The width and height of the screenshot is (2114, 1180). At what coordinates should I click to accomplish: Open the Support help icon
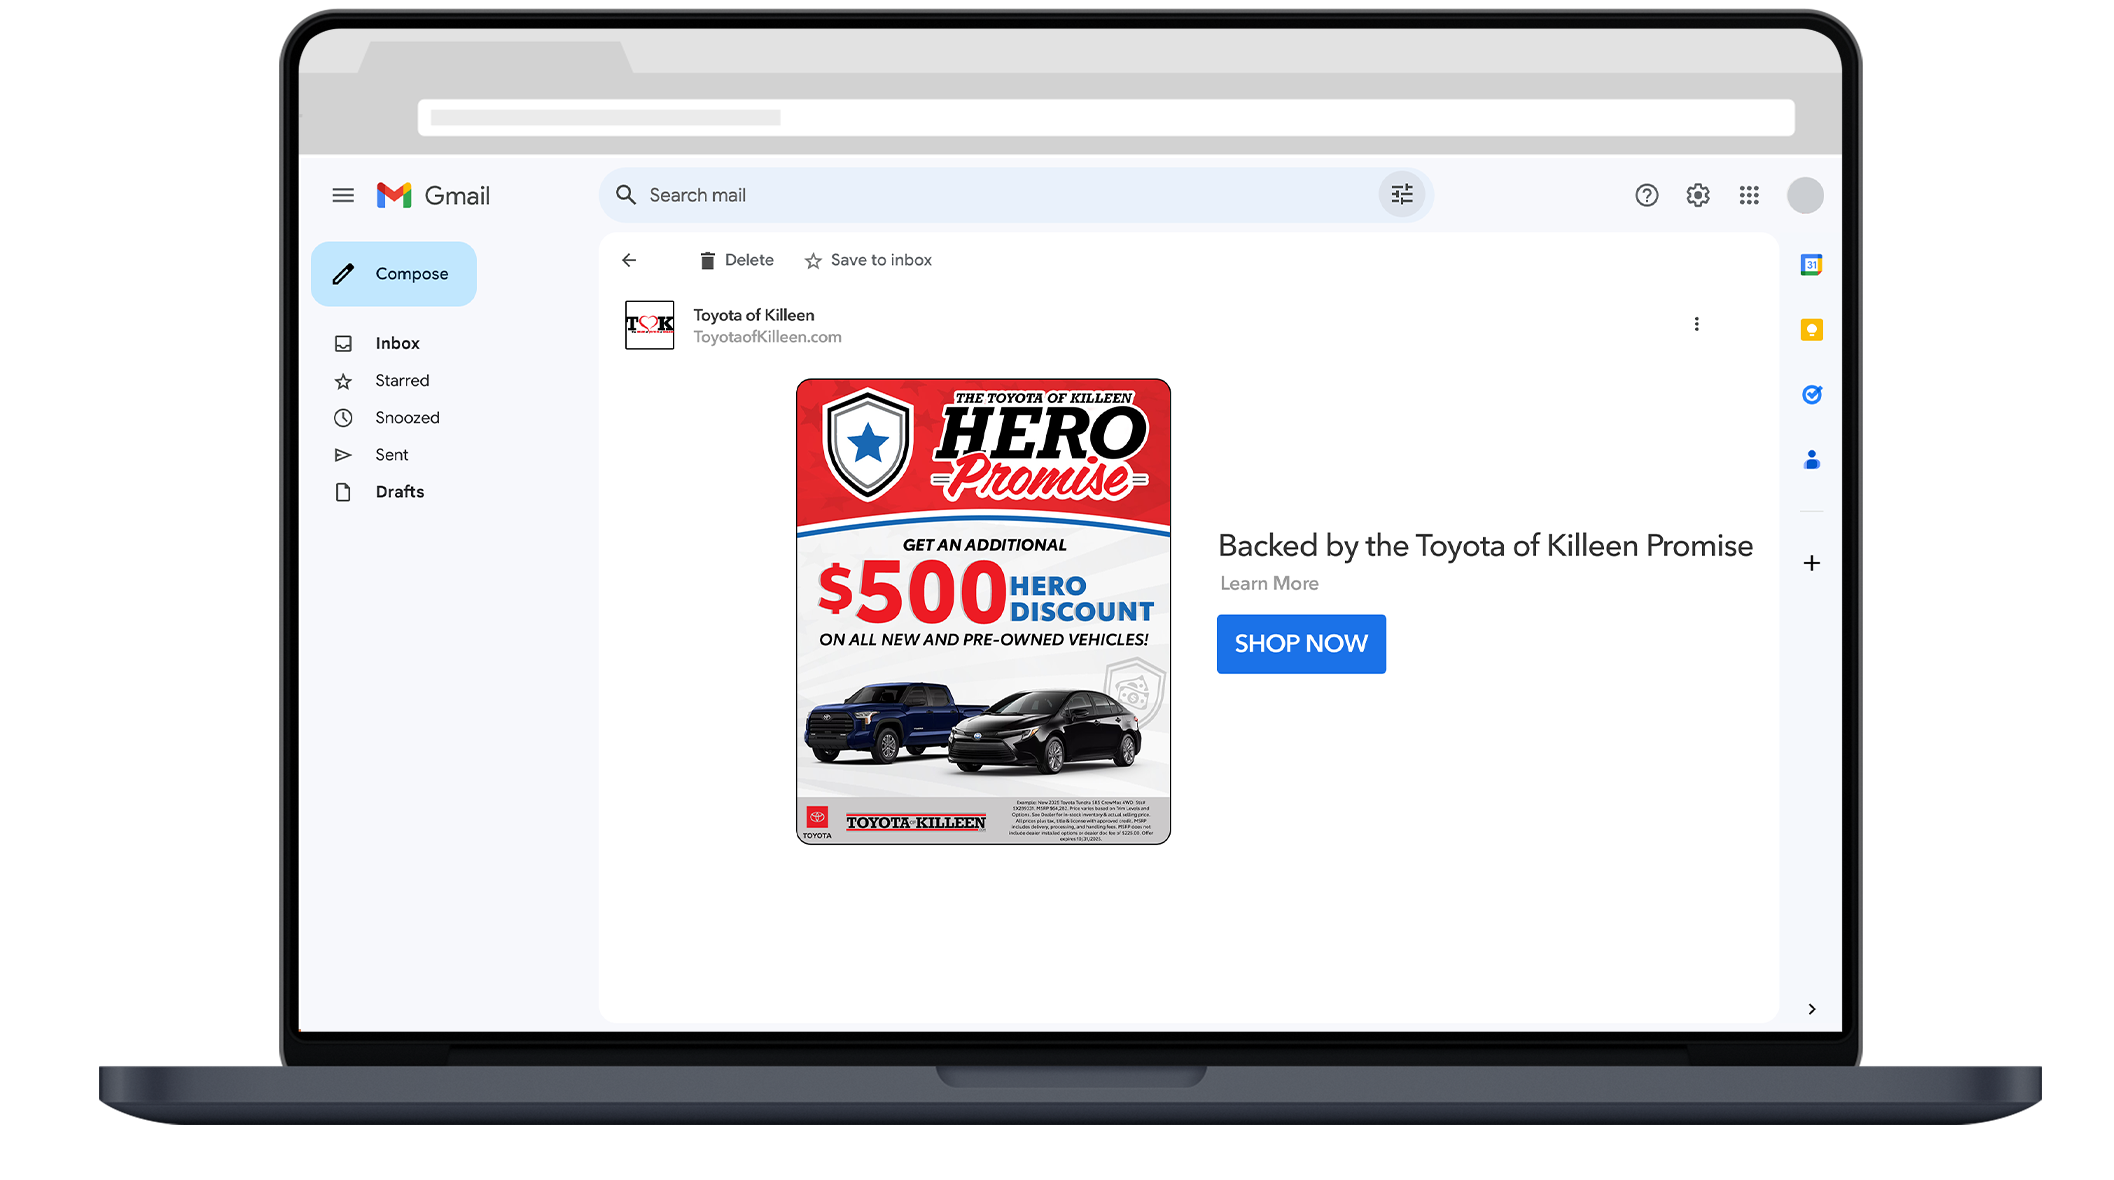(x=1646, y=195)
